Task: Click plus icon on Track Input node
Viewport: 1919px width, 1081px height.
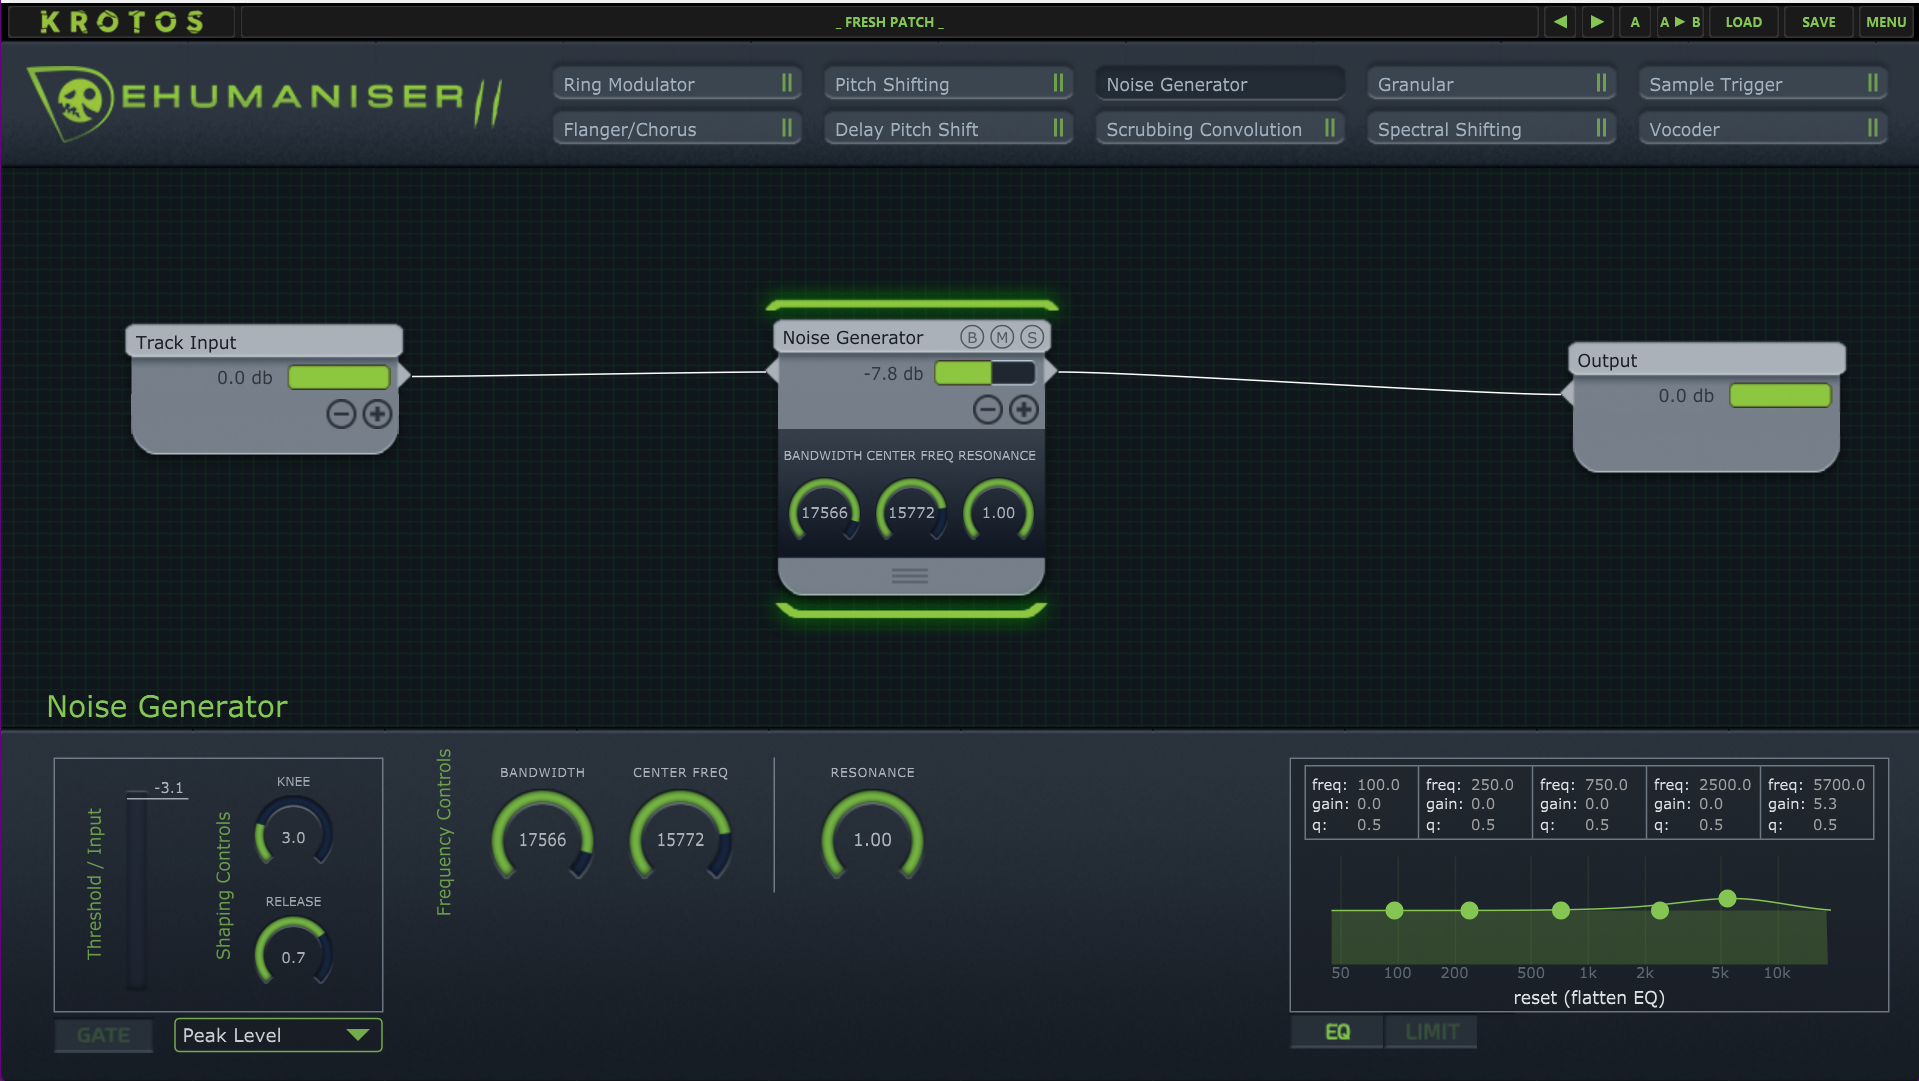Action: (x=377, y=414)
